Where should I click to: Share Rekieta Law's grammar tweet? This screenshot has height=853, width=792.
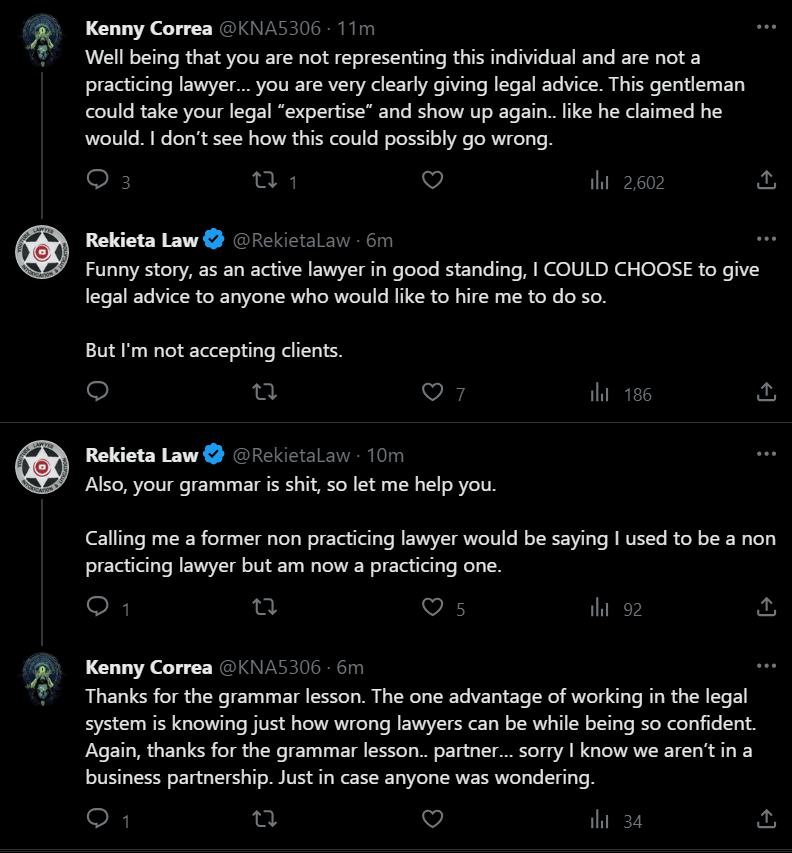(x=766, y=607)
